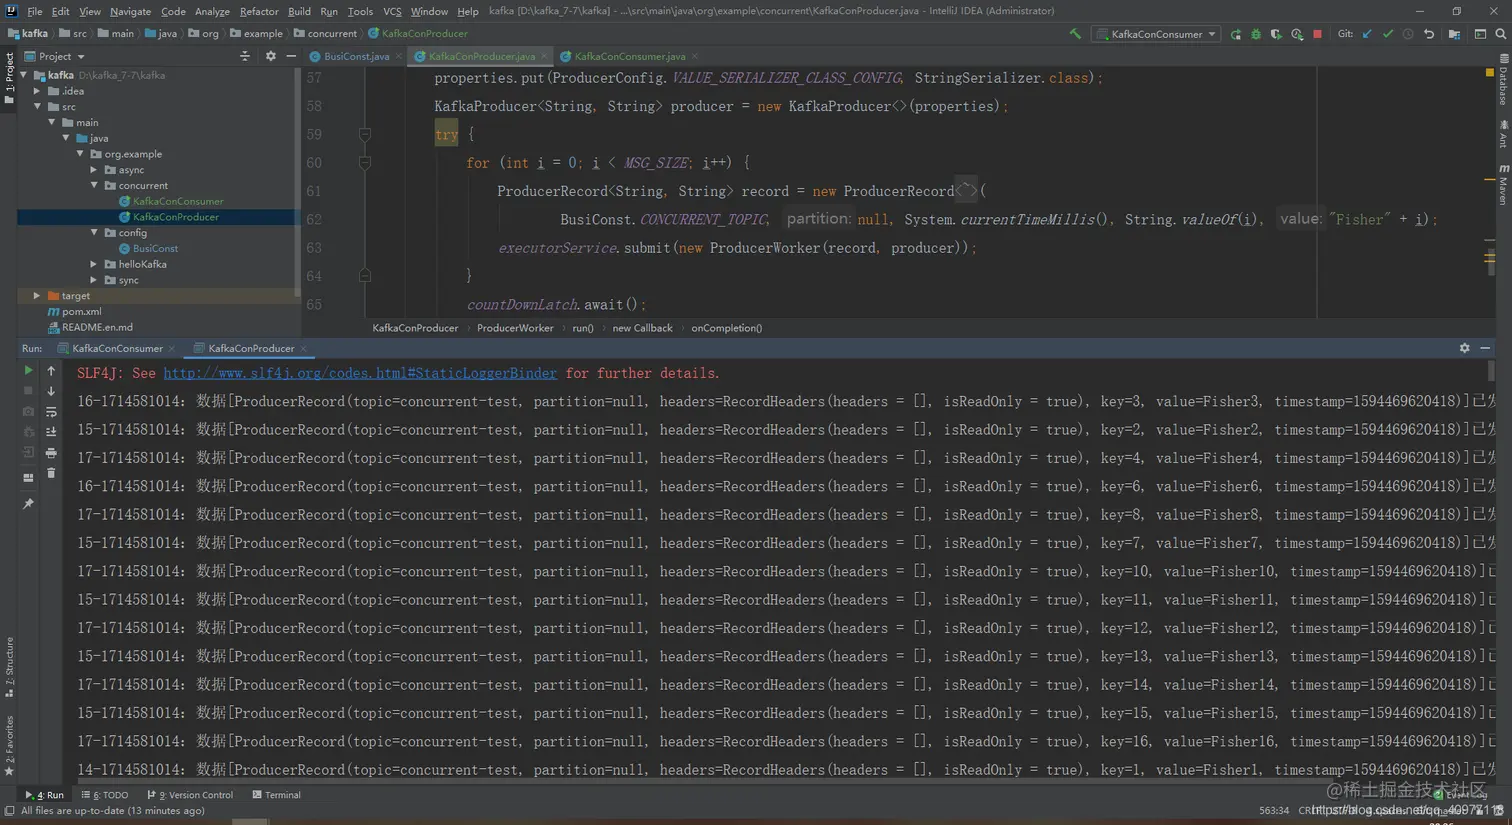Screen dimensions: 1512x825
Task: Click Git Update Project blue arrow
Action: pyautogui.click(x=1367, y=34)
